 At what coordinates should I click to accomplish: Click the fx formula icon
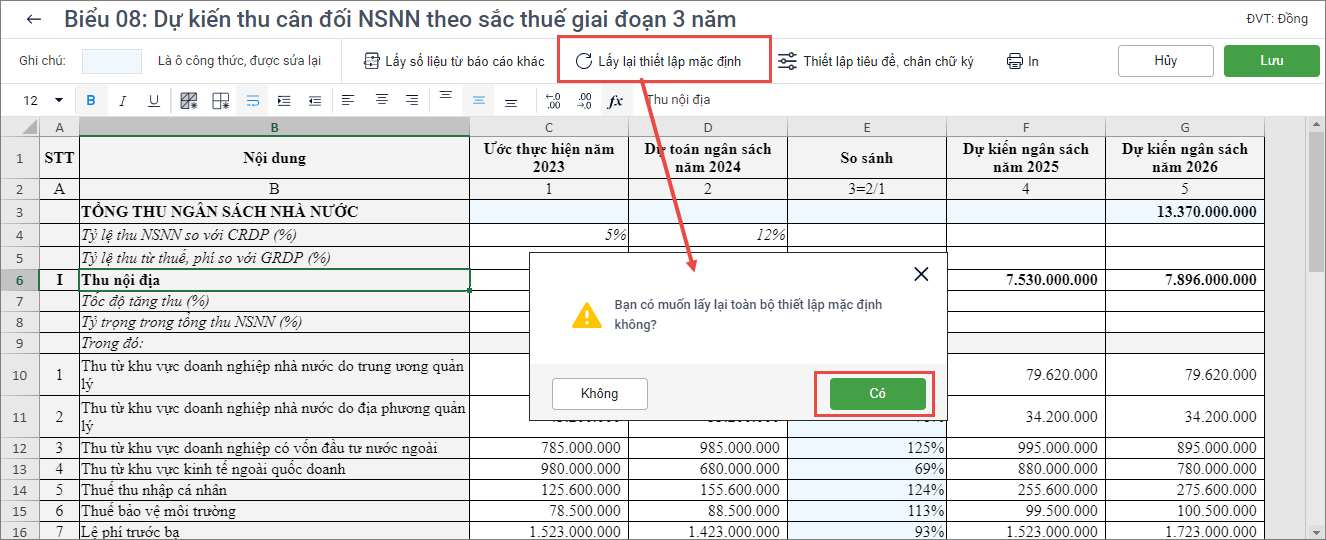(616, 100)
